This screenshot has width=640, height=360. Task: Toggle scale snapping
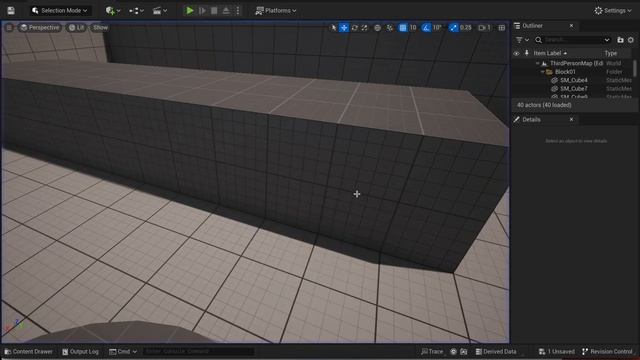click(x=453, y=28)
